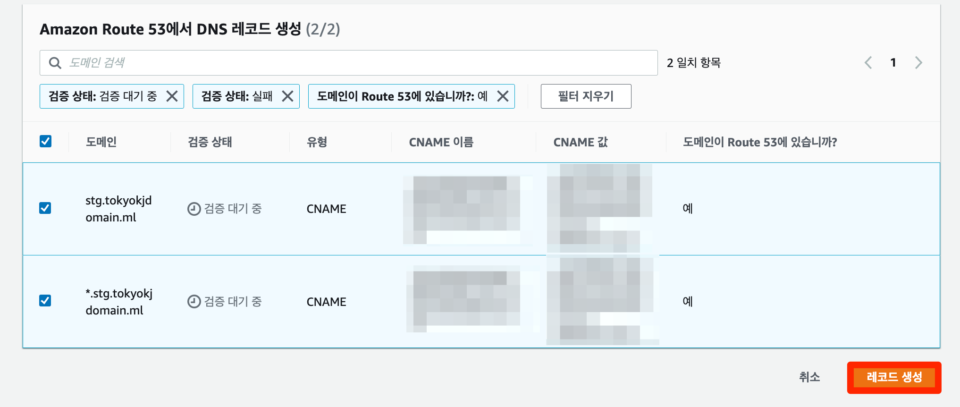Screen dimensions: 960x407
Task: Select page number 1 in pagination
Action: tap(893, 62)
